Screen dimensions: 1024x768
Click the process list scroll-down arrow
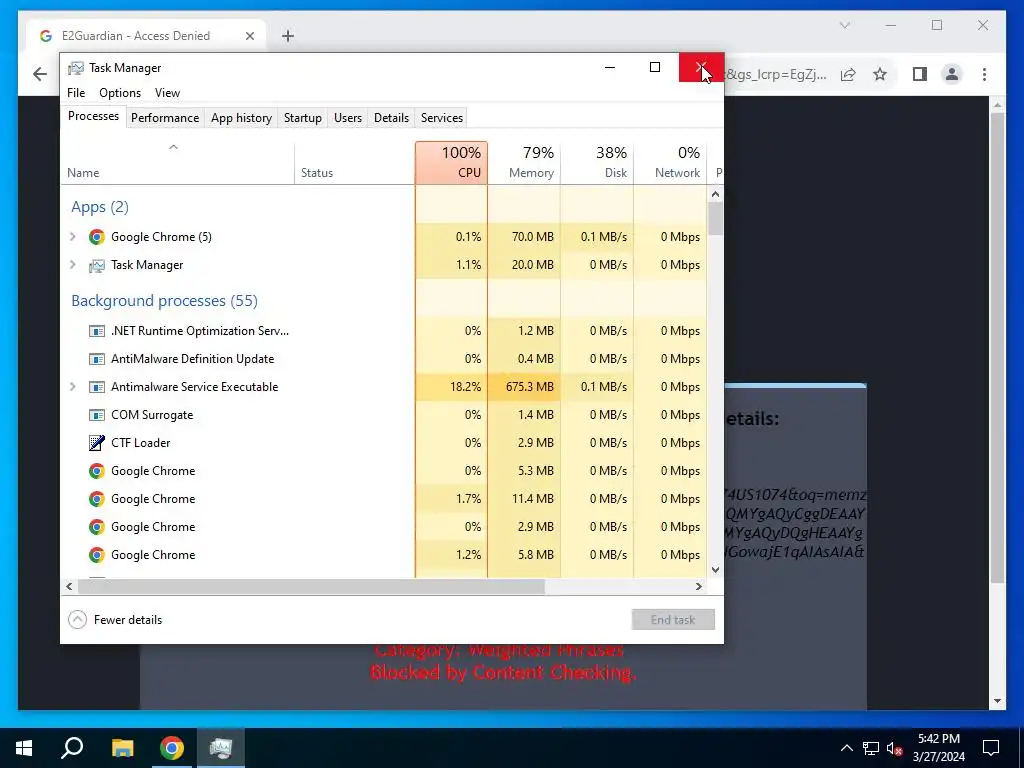point(715,569)
